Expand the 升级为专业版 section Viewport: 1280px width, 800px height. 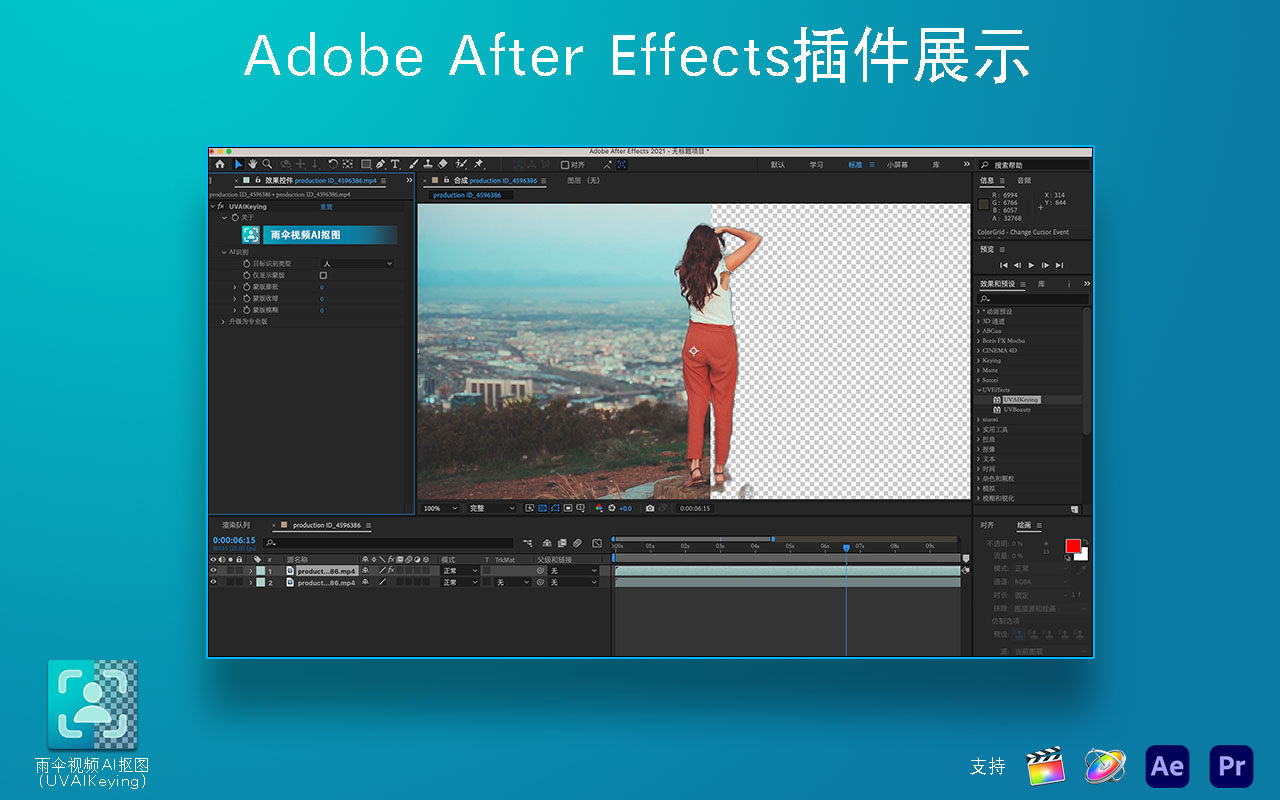tap(223, 322)
